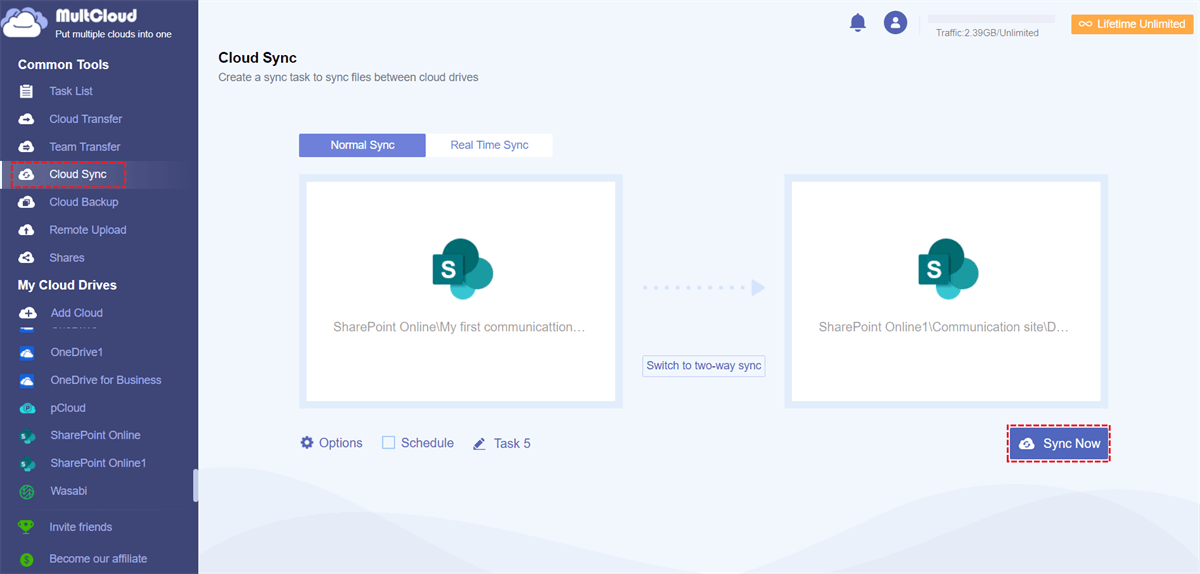The height and width of the screenshot is (574, 1200).
Task: Click the Shares label in sidebar
Action: coord(67,258)
